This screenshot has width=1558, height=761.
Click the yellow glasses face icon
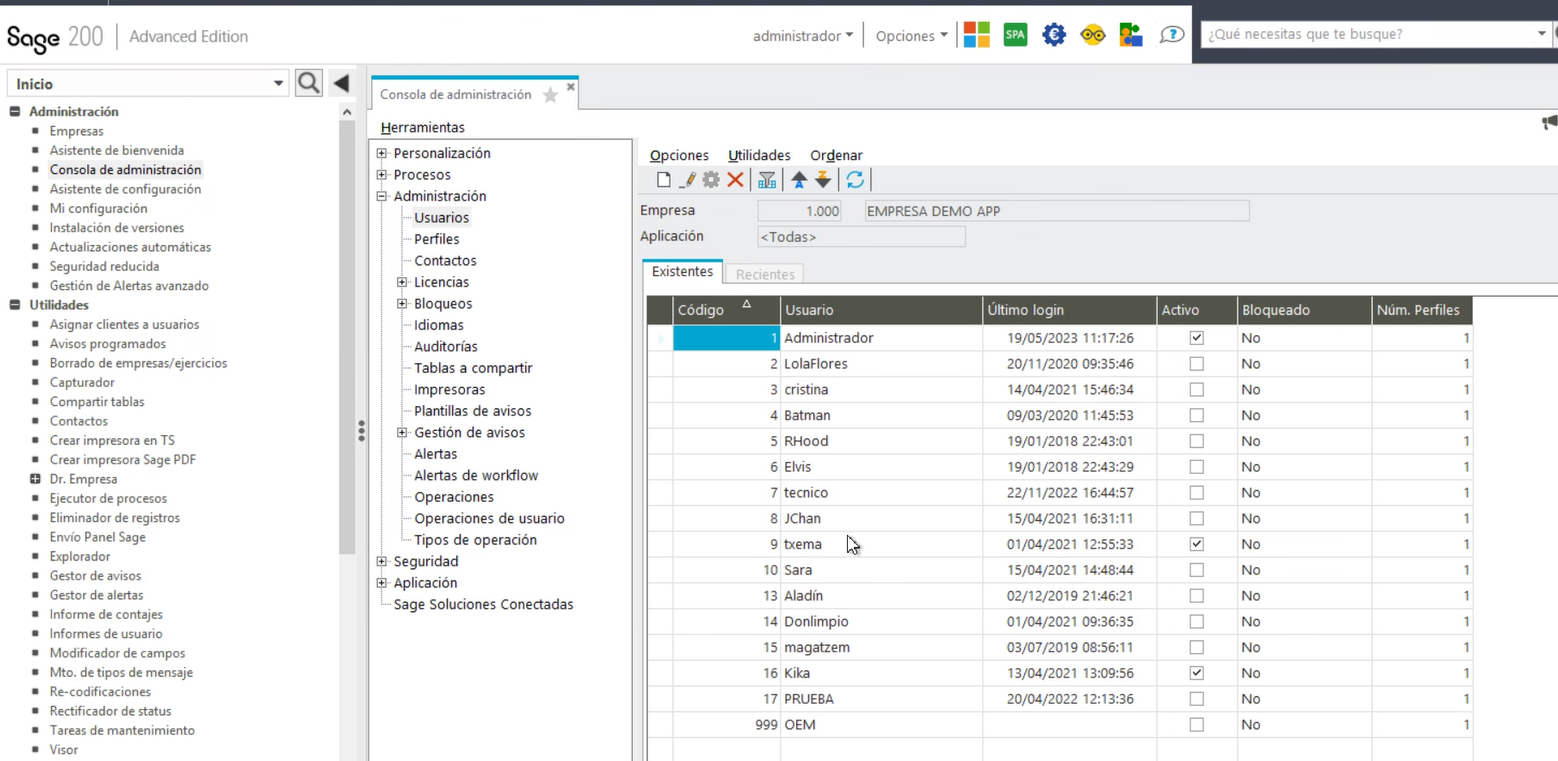coord(1093,35)
